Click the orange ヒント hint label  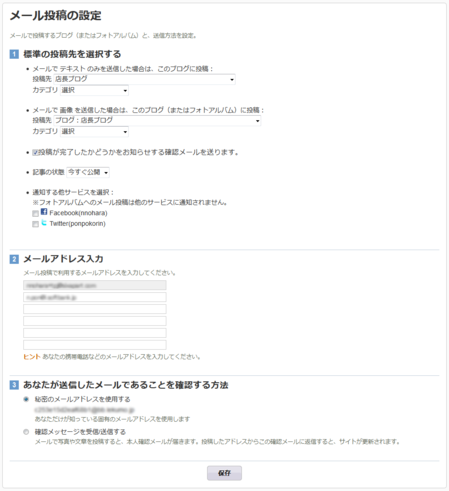(x=32, y=357)
